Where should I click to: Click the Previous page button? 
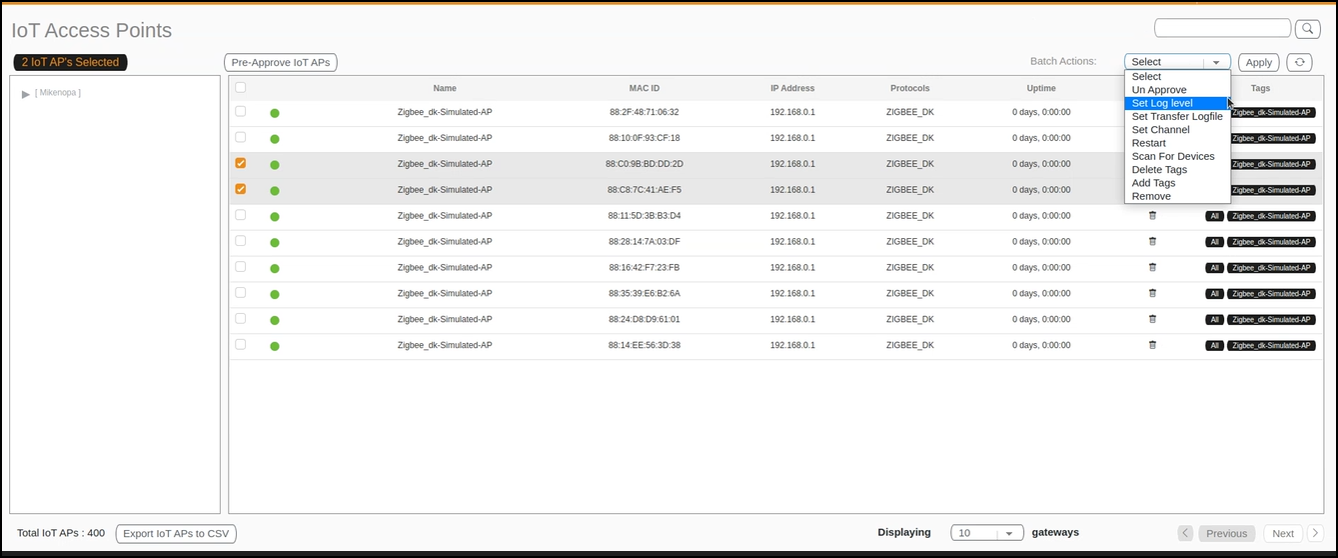pyautogui.click(x=1226, y=533)
